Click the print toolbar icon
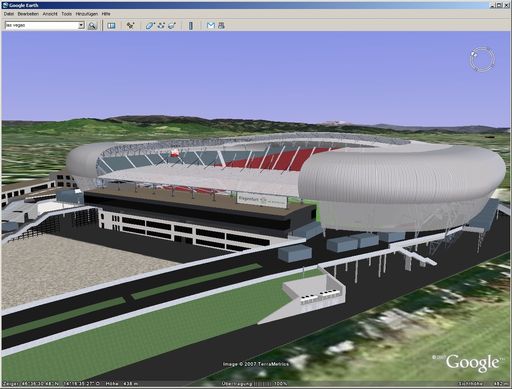512x389 pixels. click(x=221, y=25)
